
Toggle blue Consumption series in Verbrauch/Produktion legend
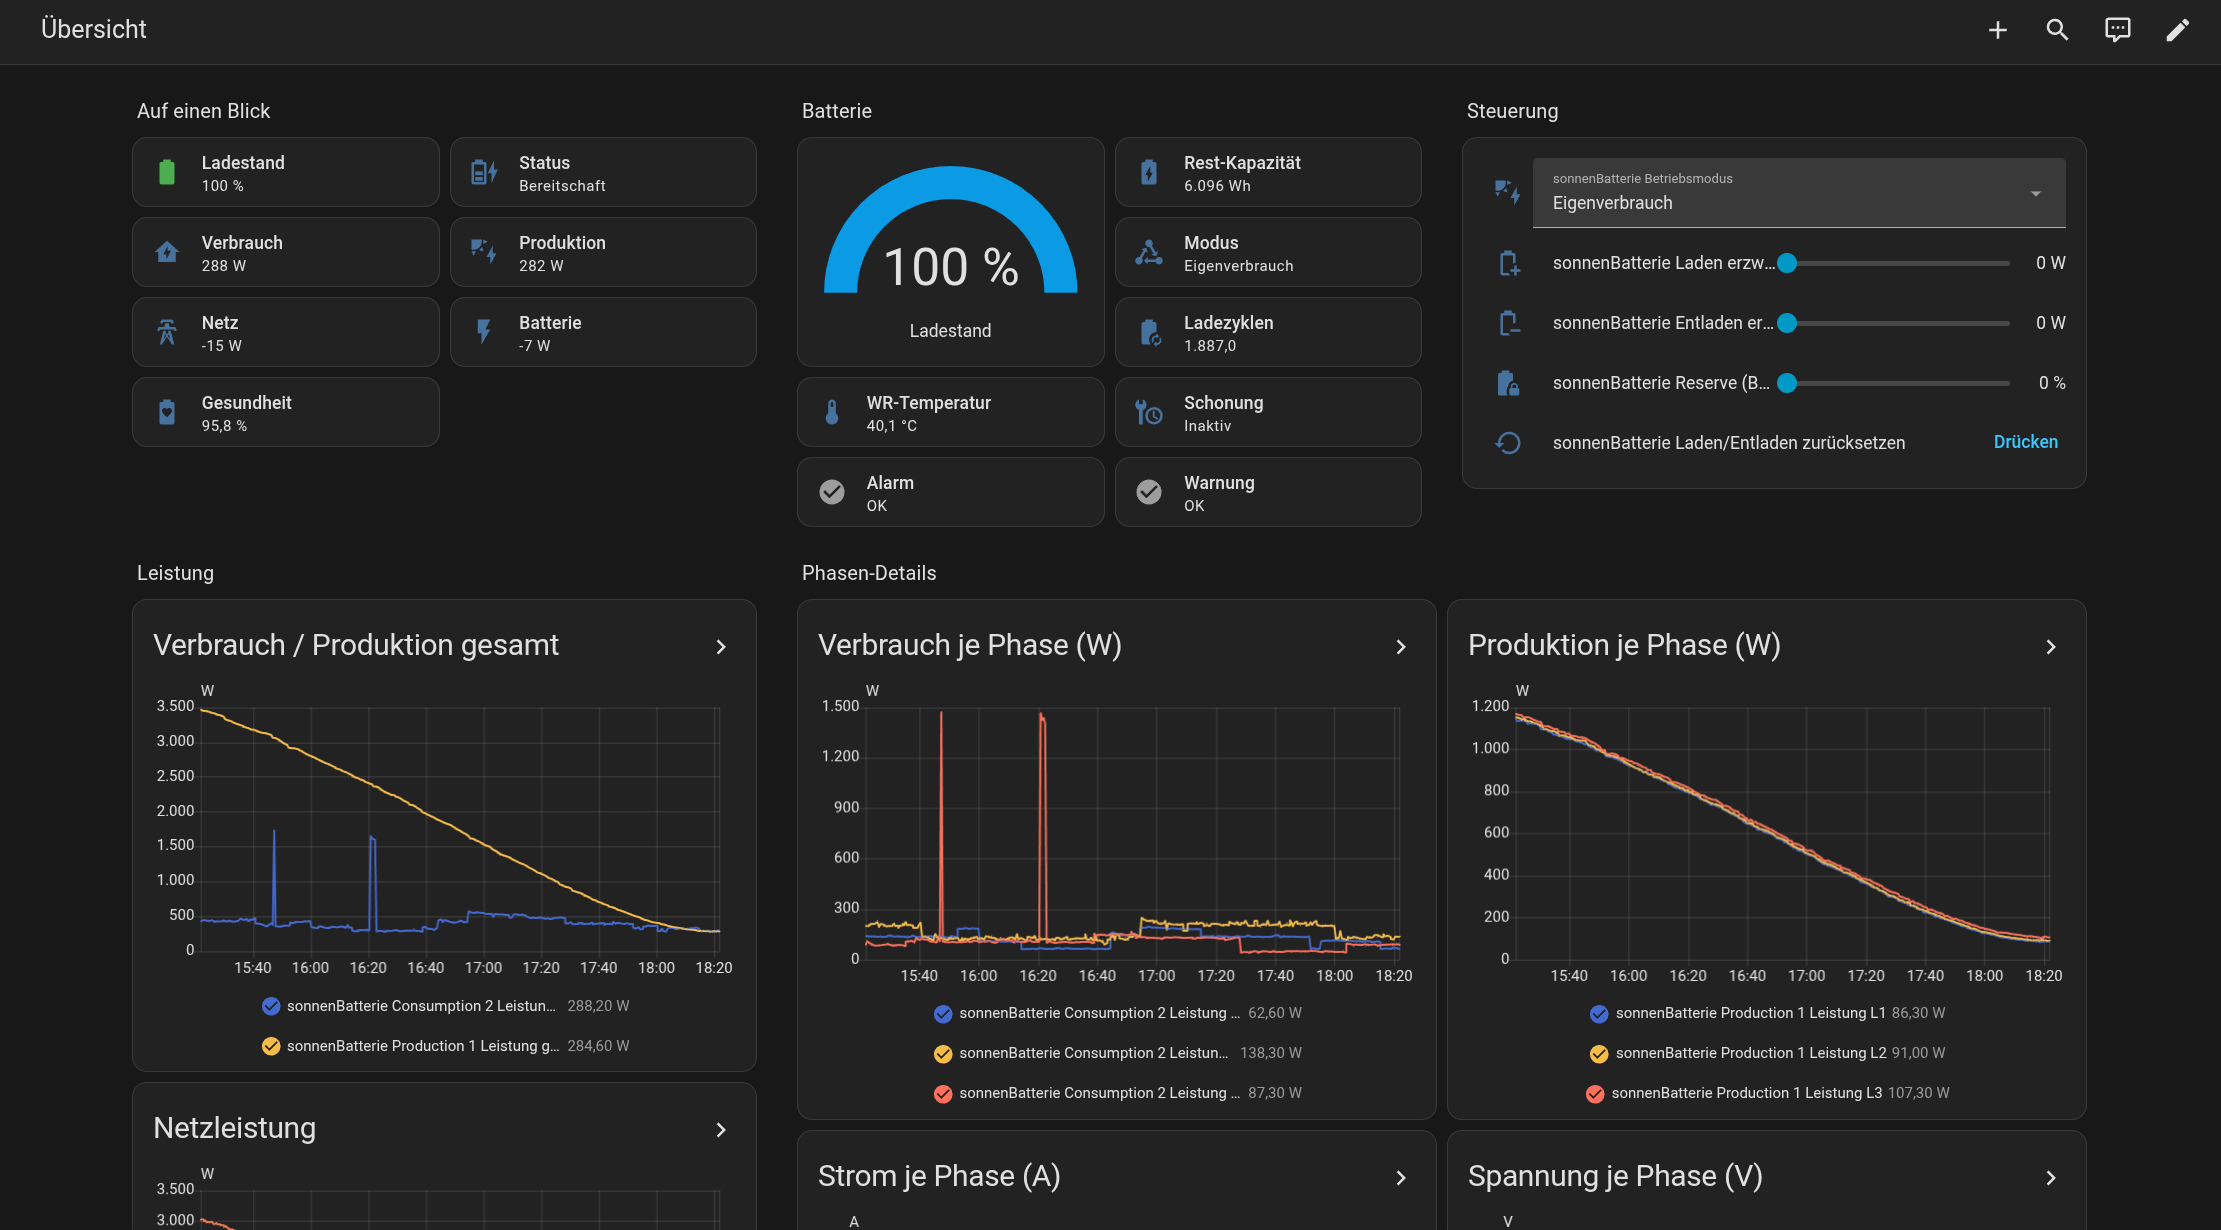[271, 1006]
